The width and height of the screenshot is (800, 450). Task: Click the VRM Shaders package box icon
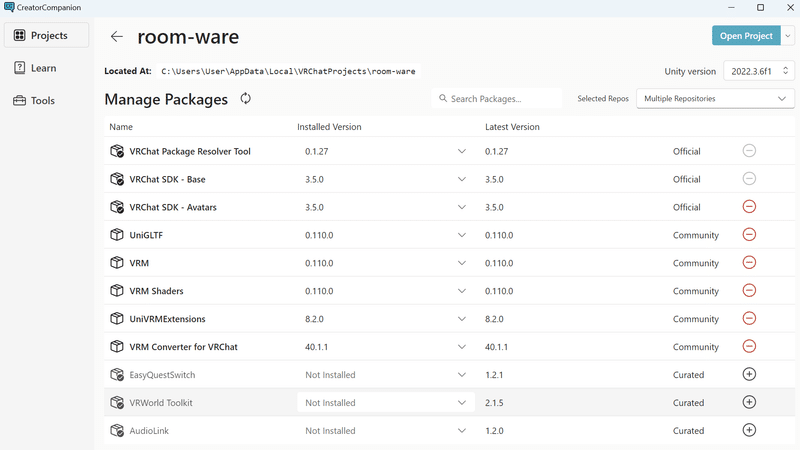[x=117, y=291]
